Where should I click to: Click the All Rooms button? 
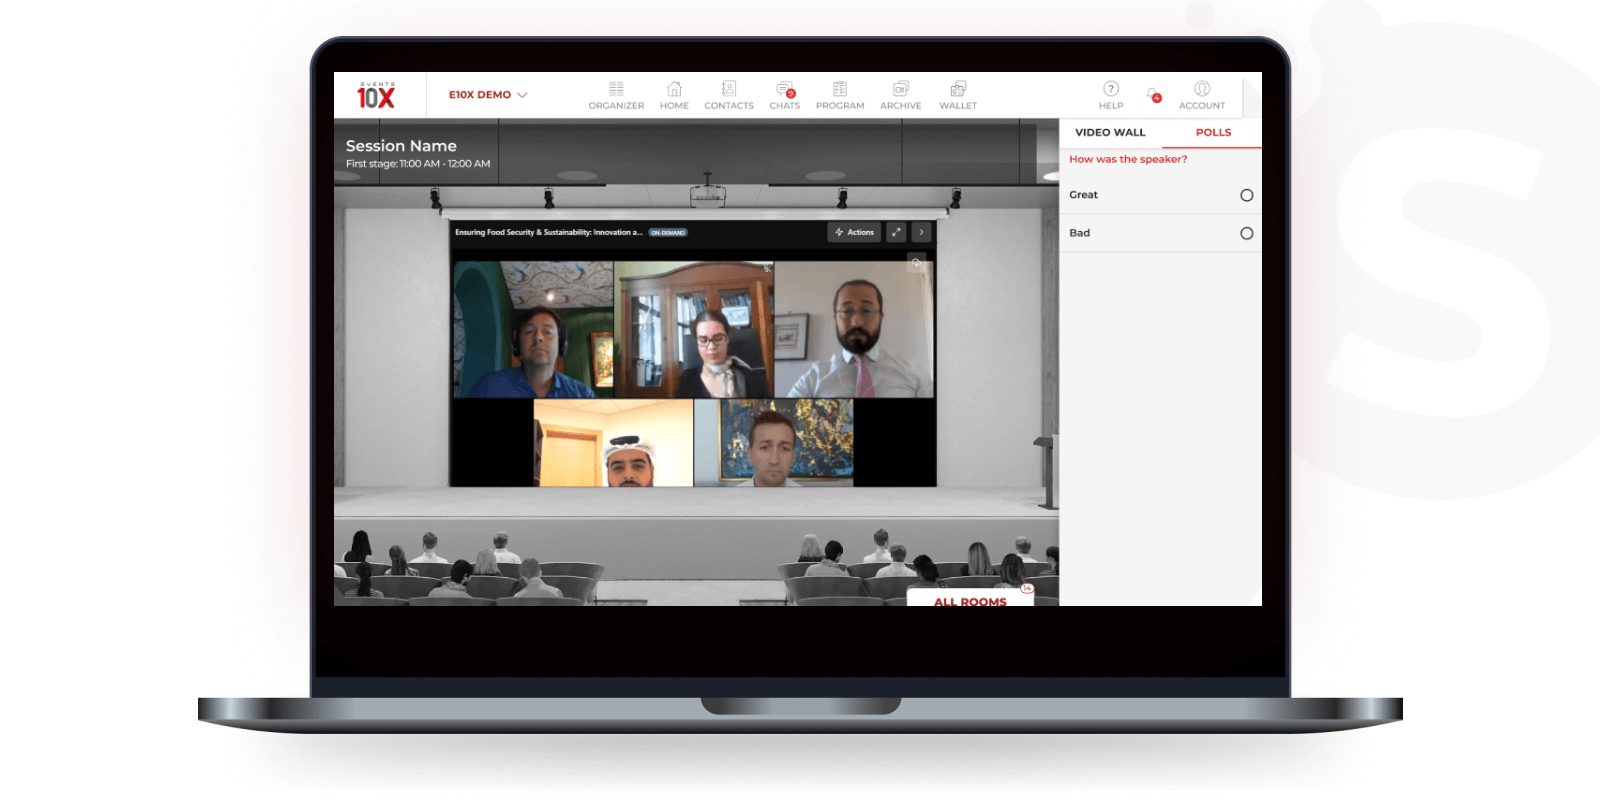(x=970, y=600)
